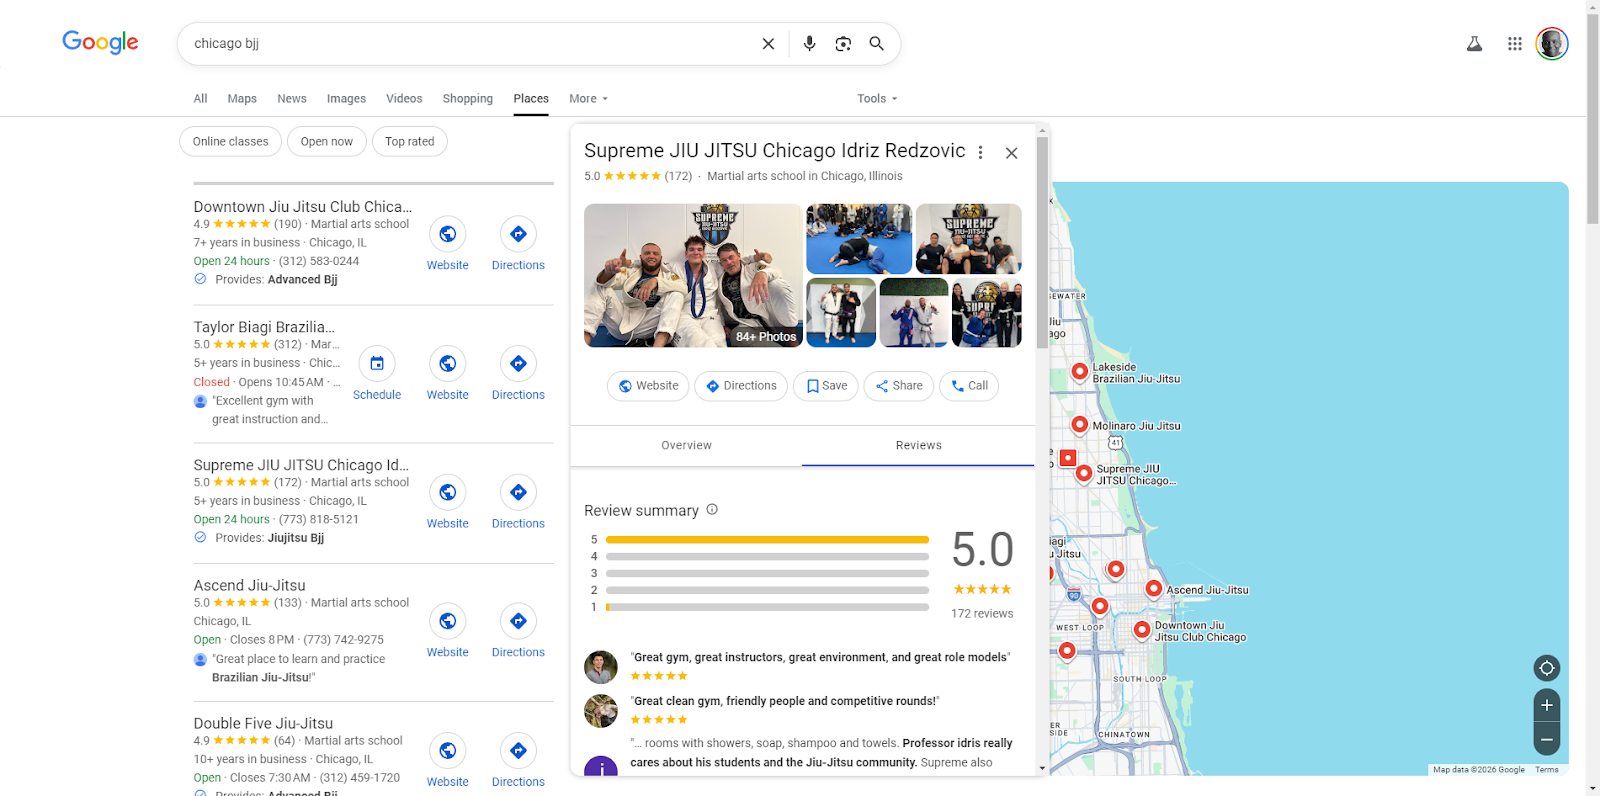Click the Website button in details panel
1600x796 pixels.
tap(648, 386)
